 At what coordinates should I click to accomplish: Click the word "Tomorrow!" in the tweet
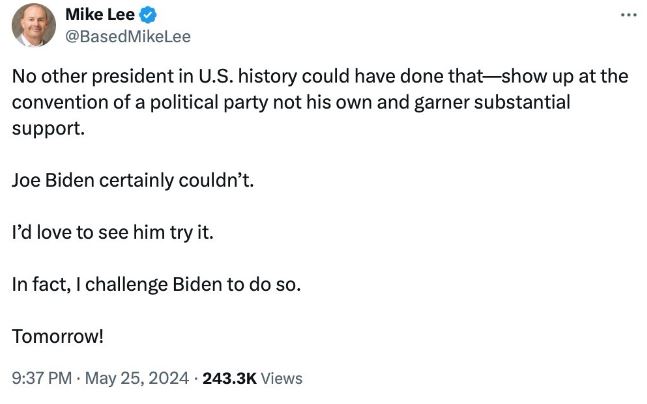[57, 336]
